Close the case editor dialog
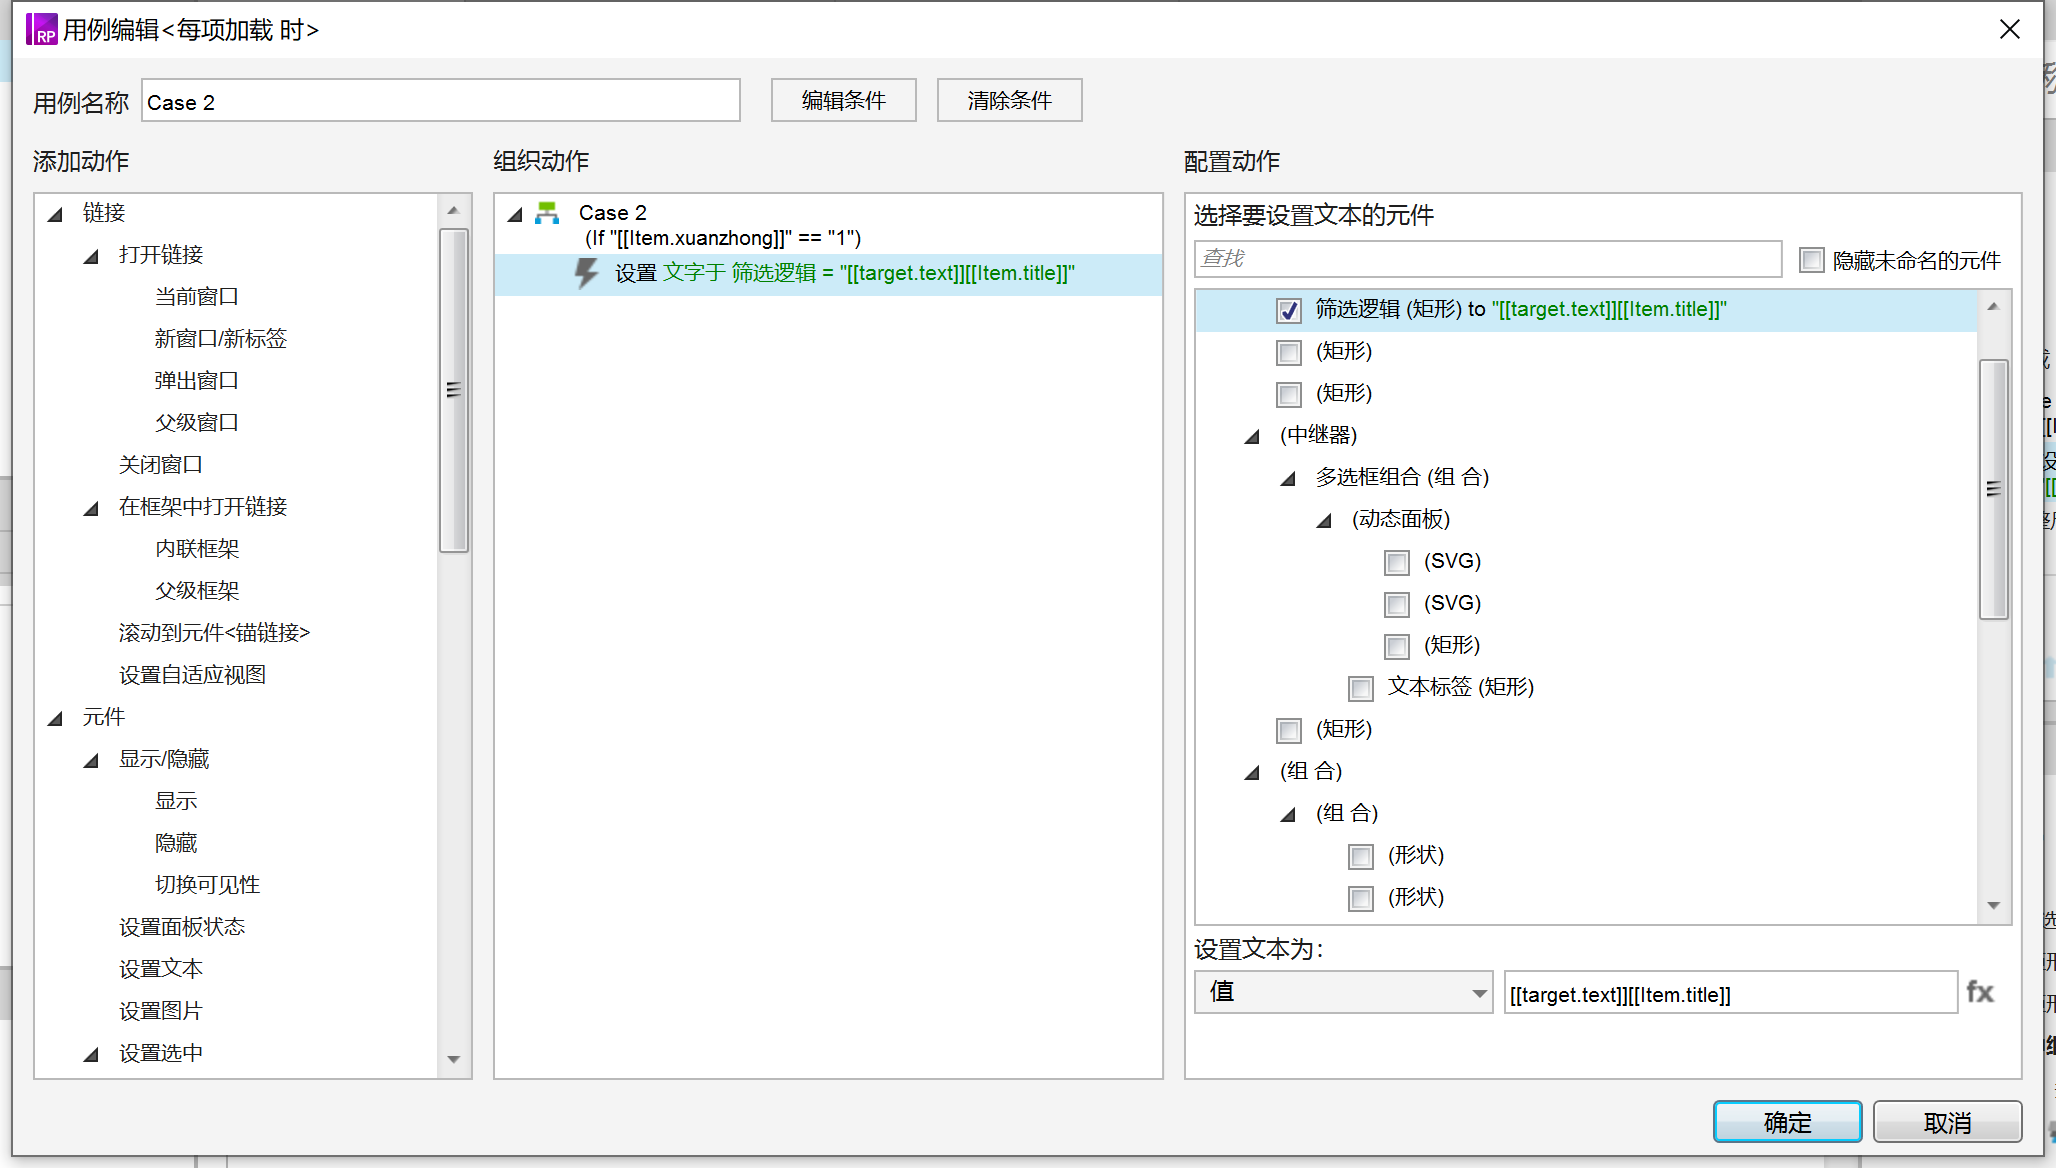The width and height of the screenshot is (2056, 1168). pyautogui.click(x=2010, y=30)
